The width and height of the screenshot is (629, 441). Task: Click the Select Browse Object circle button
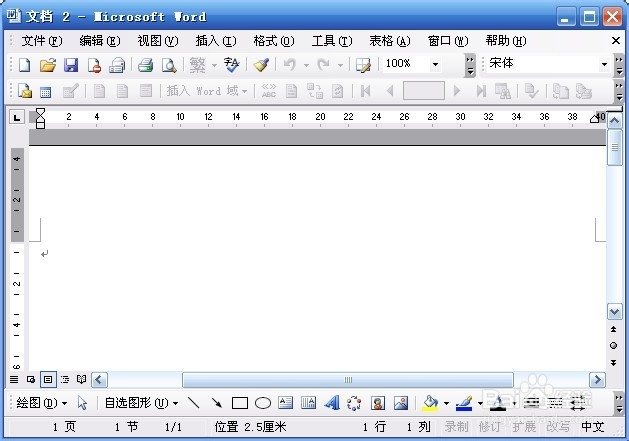point(613,345)
